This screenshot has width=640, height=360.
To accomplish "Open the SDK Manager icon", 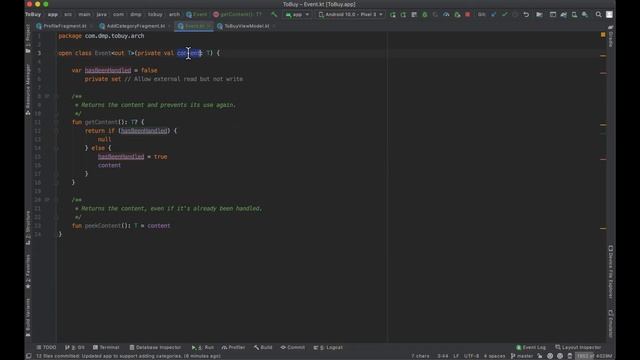I will click(585, 15).
